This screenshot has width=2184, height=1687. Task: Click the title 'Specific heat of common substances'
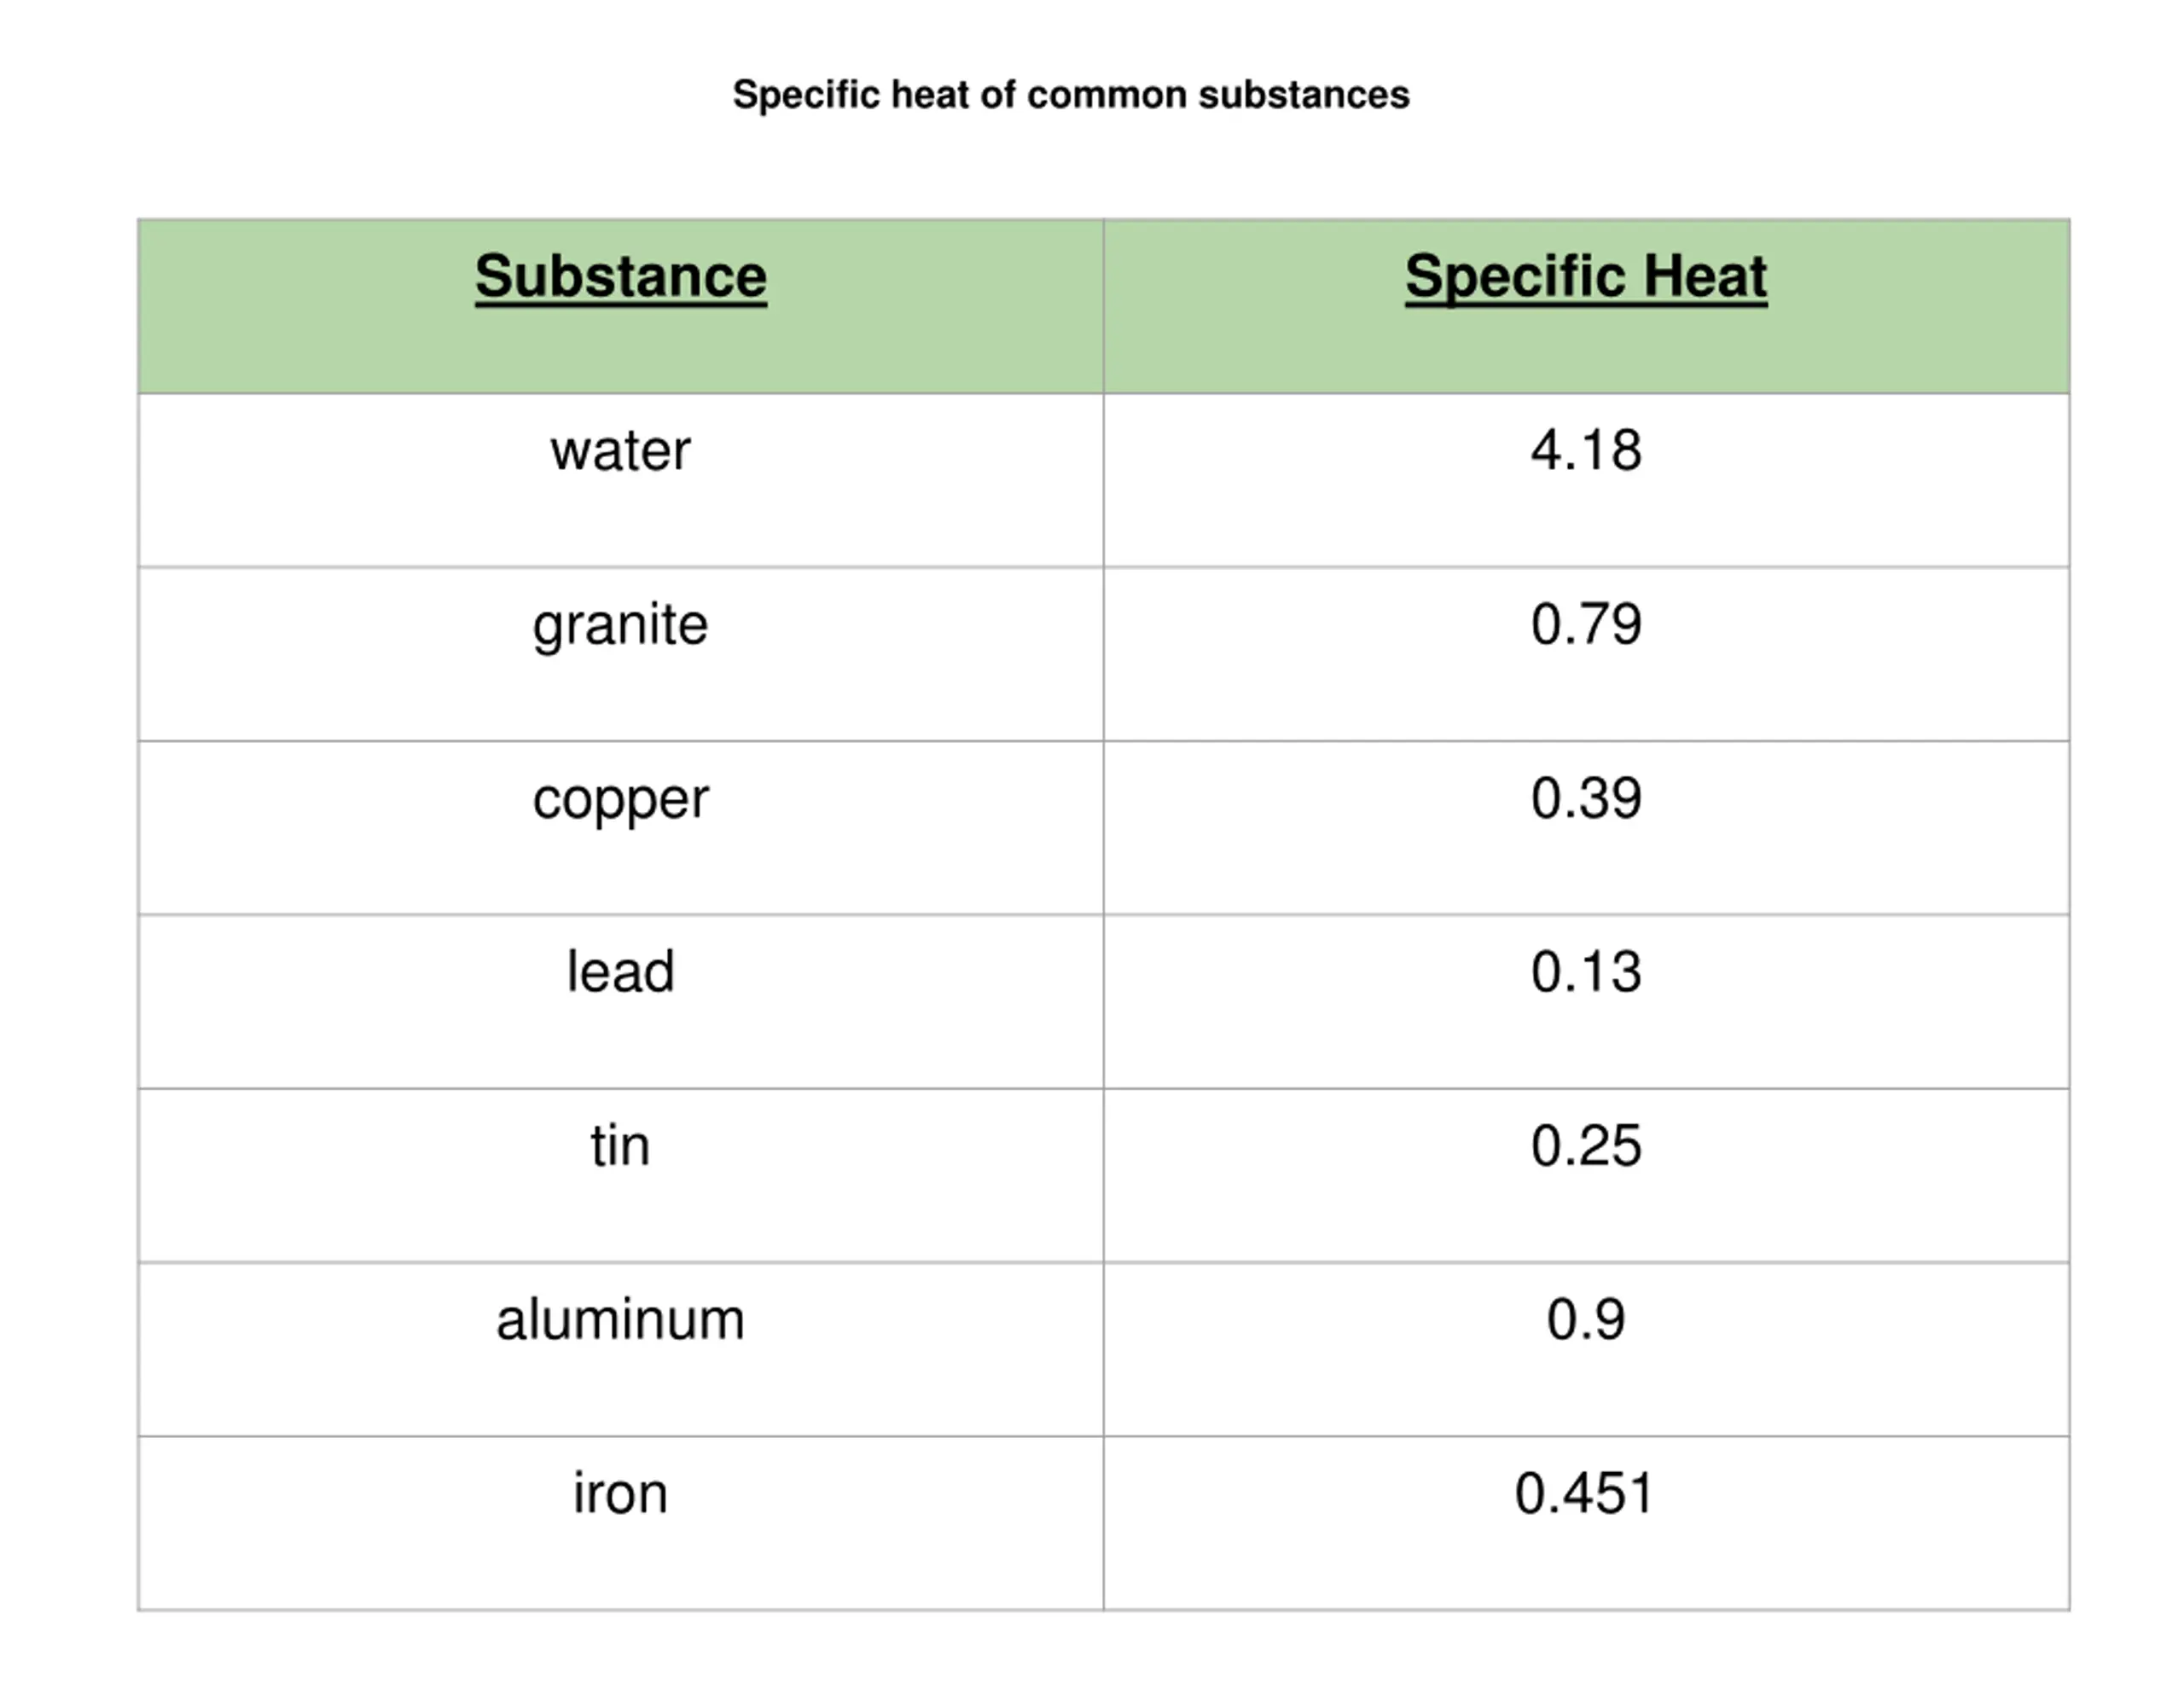(1071, 95)
